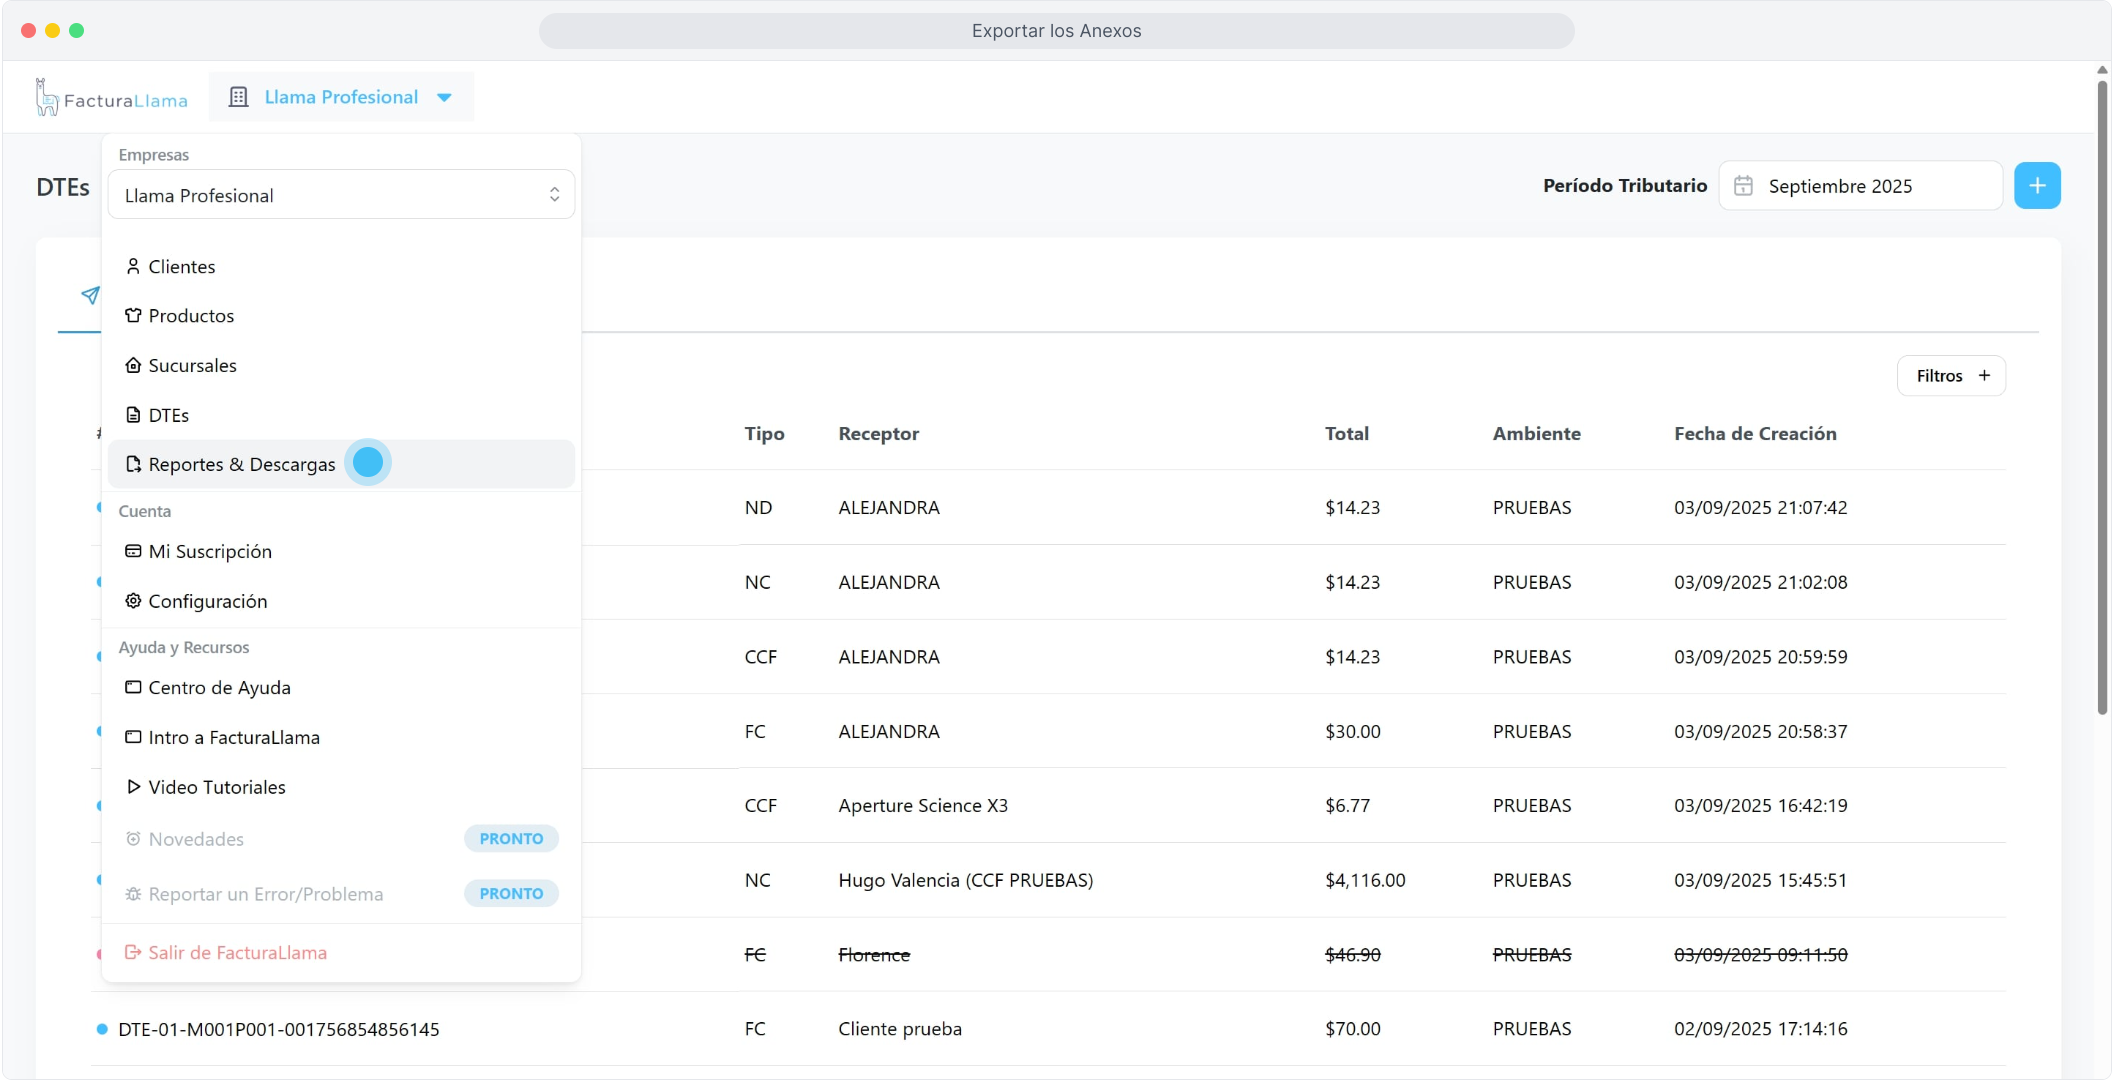2114x1080 pixels.
Task: Click the blue plus button to create a DTE
Action: click(2036, 186)
